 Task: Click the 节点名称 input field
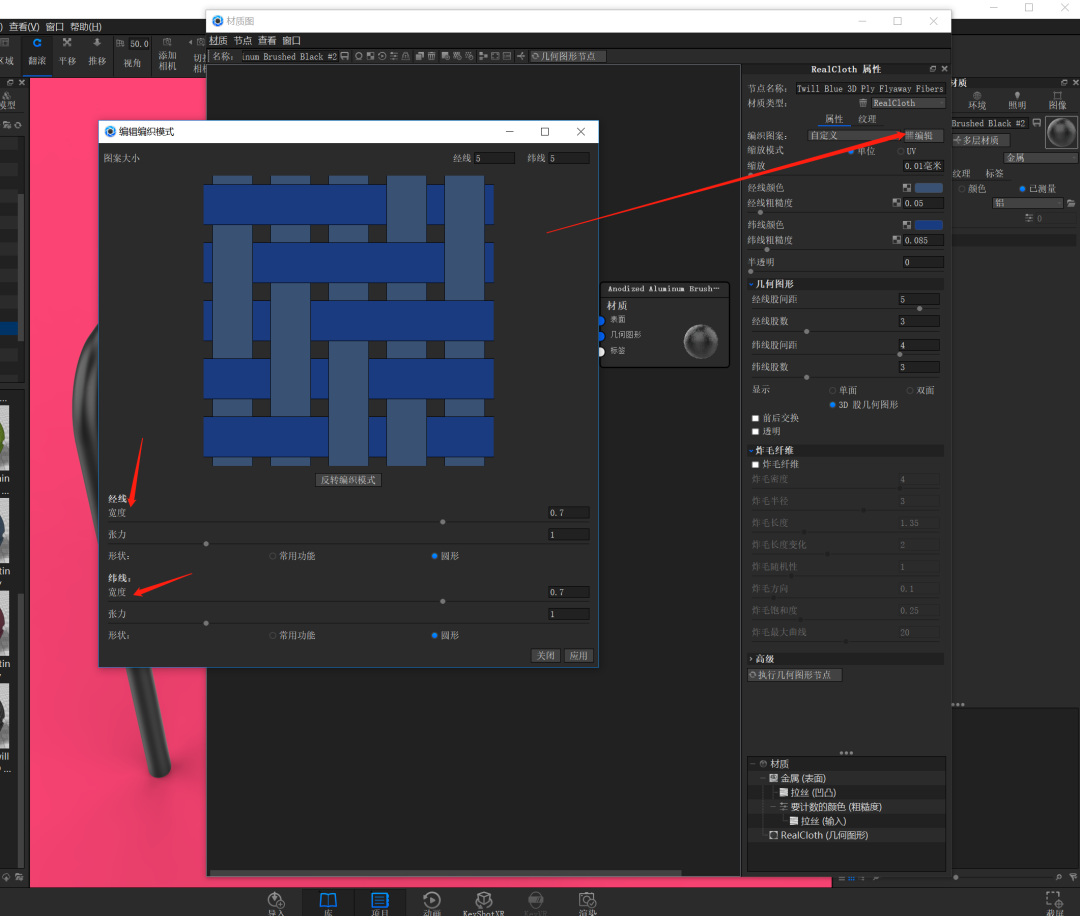[870, 89]
